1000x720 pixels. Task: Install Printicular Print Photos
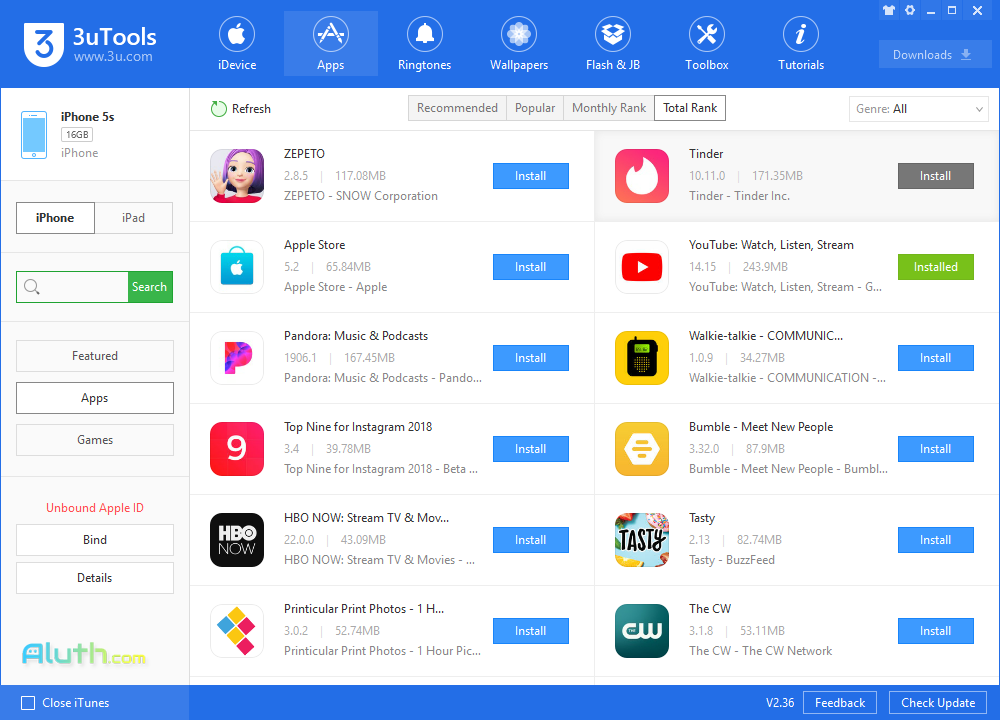tap(531, 631)
